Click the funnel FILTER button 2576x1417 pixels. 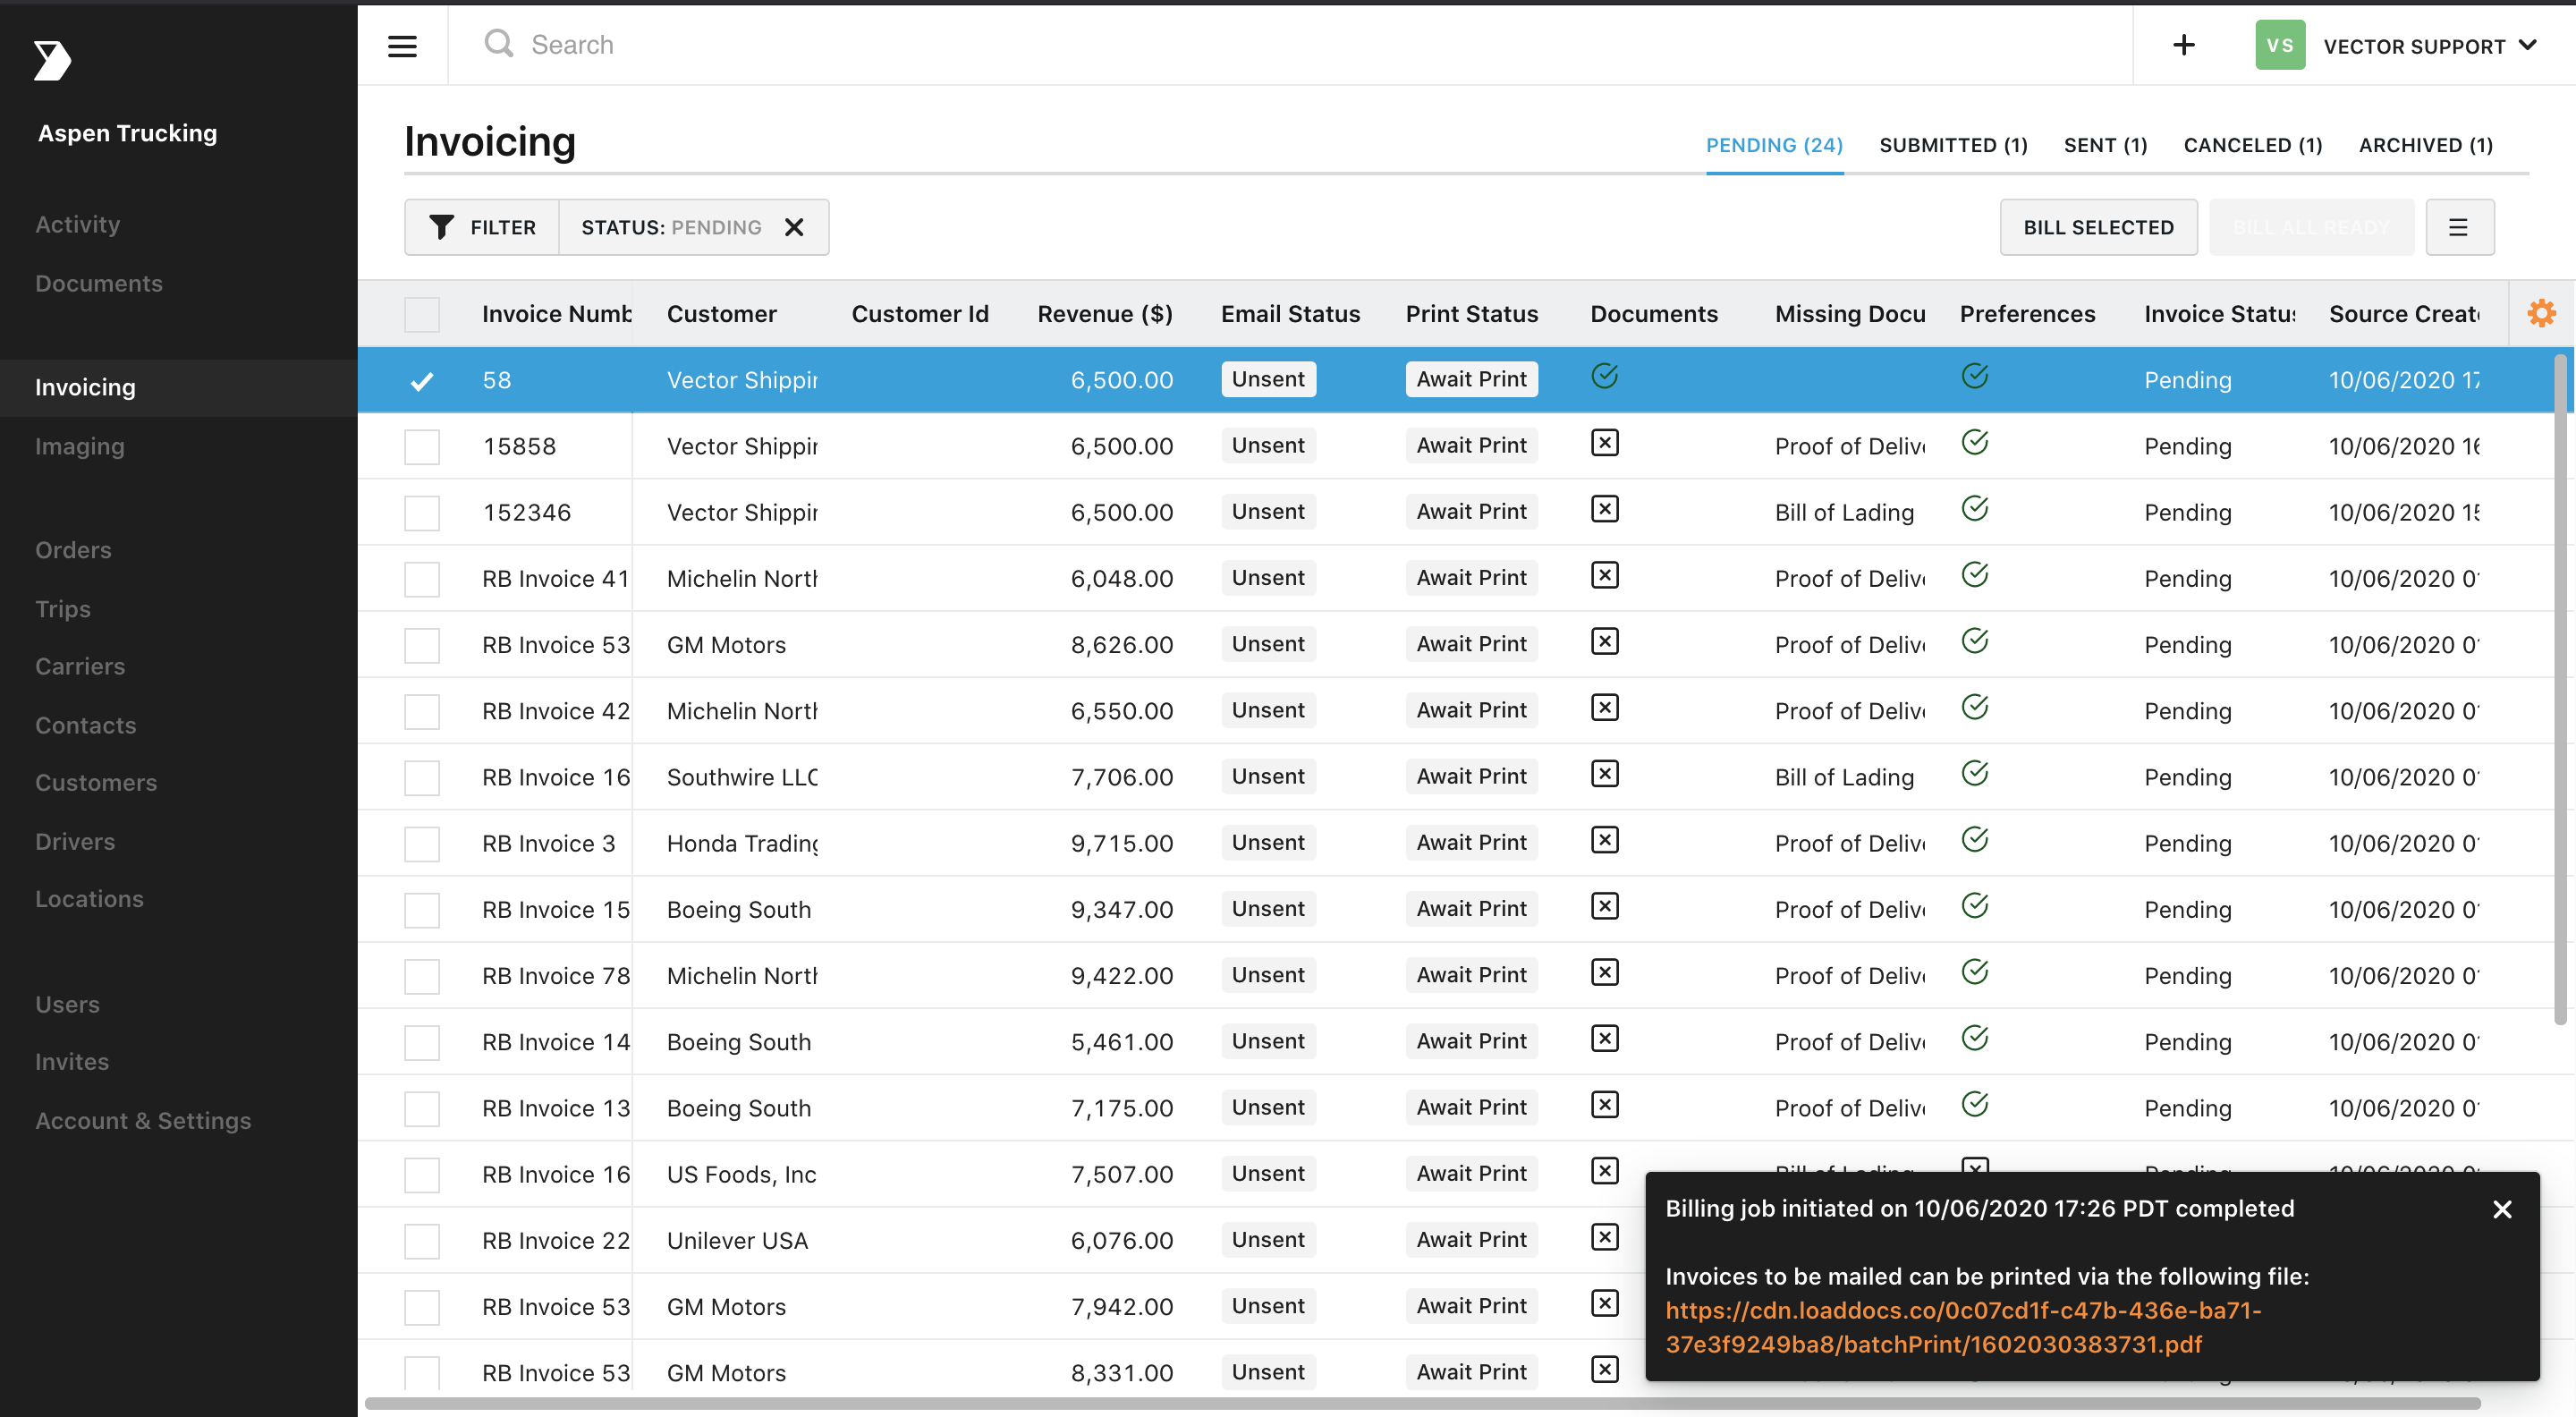click(x=482, y=227)
